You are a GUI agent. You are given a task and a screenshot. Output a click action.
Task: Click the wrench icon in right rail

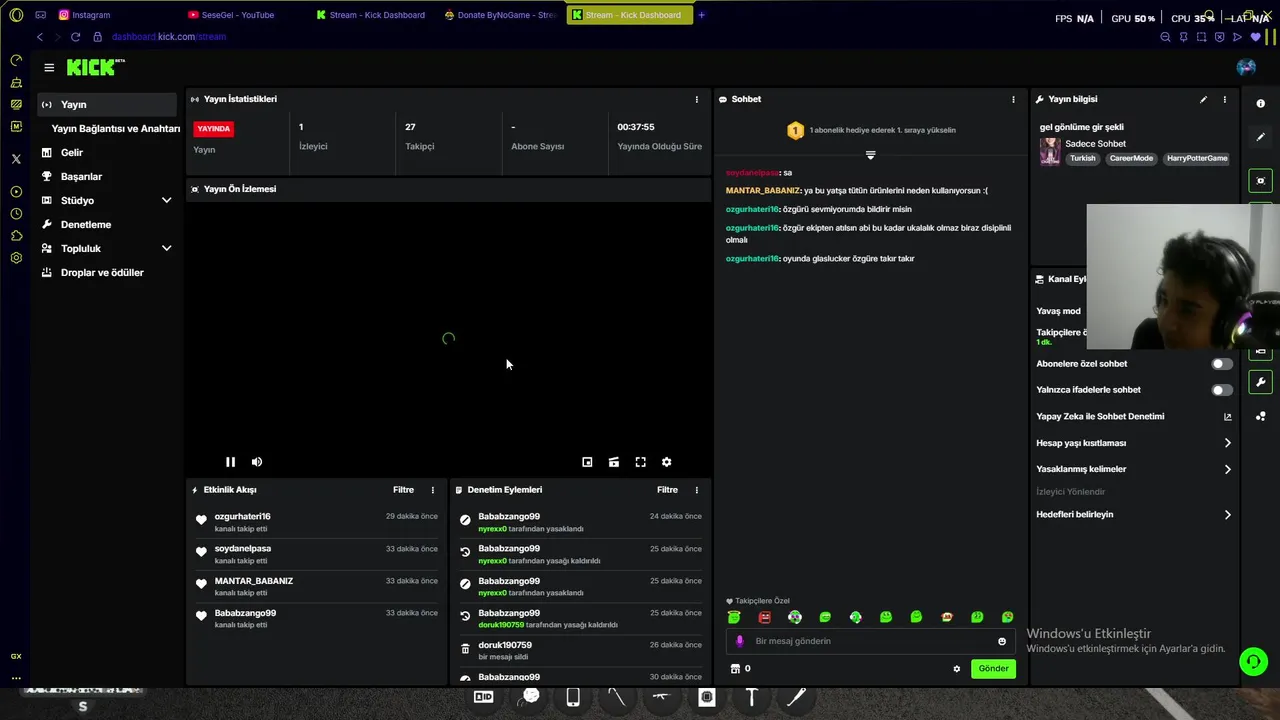[x=1260, y=382]
